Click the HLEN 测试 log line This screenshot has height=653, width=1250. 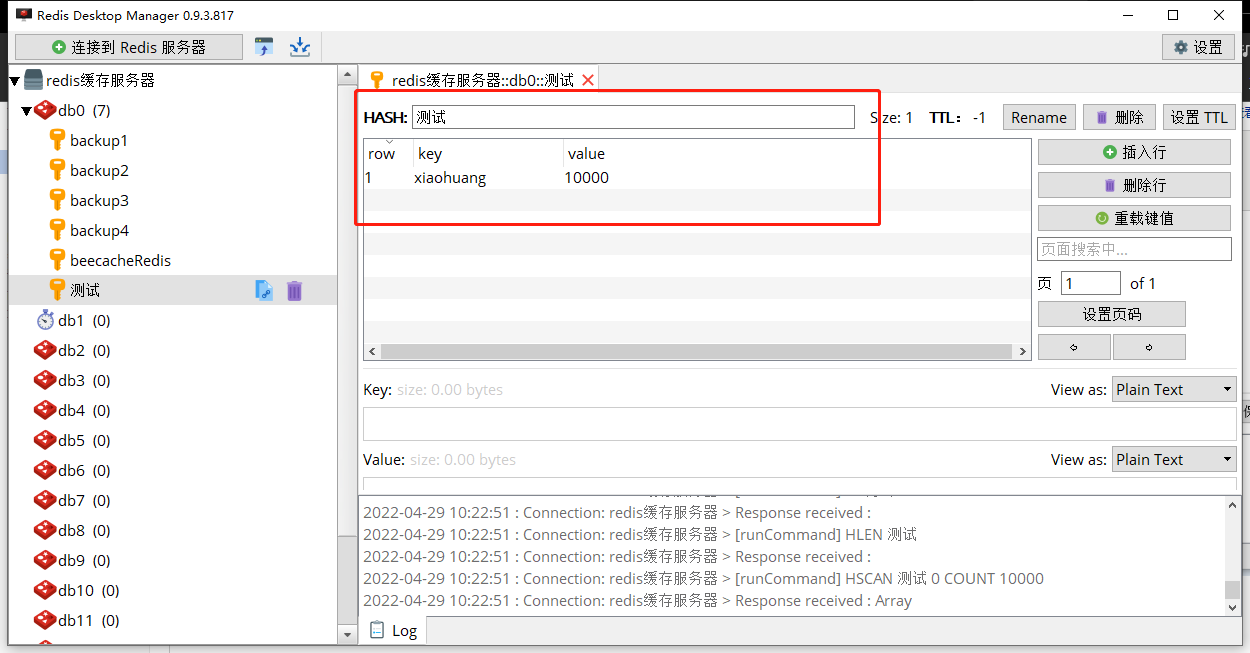coord(640,535)
